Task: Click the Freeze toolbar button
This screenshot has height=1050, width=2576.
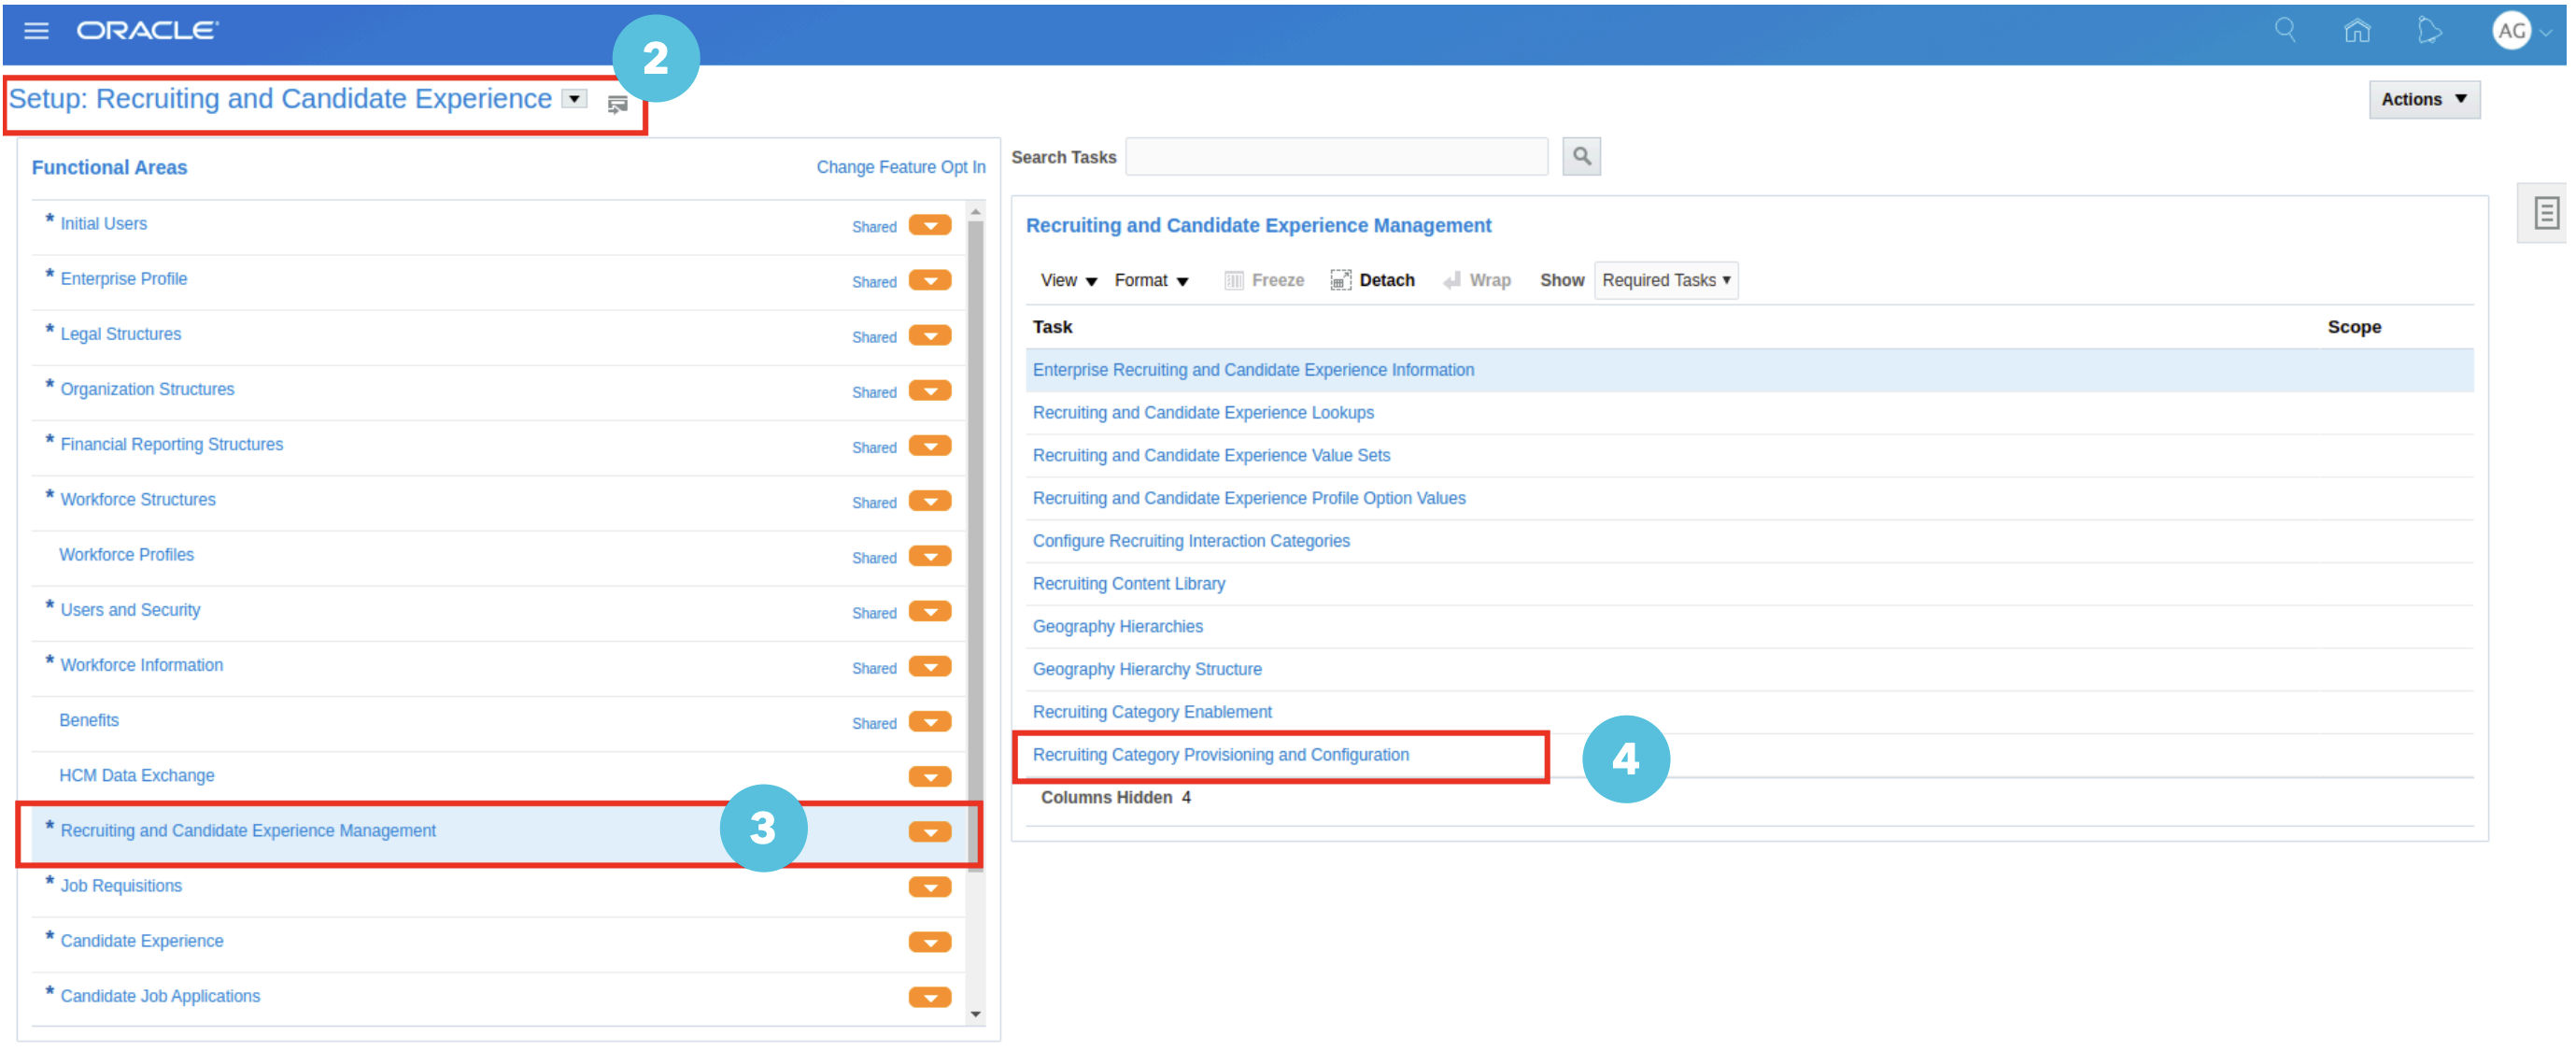Action: (x=1264, y=281)
